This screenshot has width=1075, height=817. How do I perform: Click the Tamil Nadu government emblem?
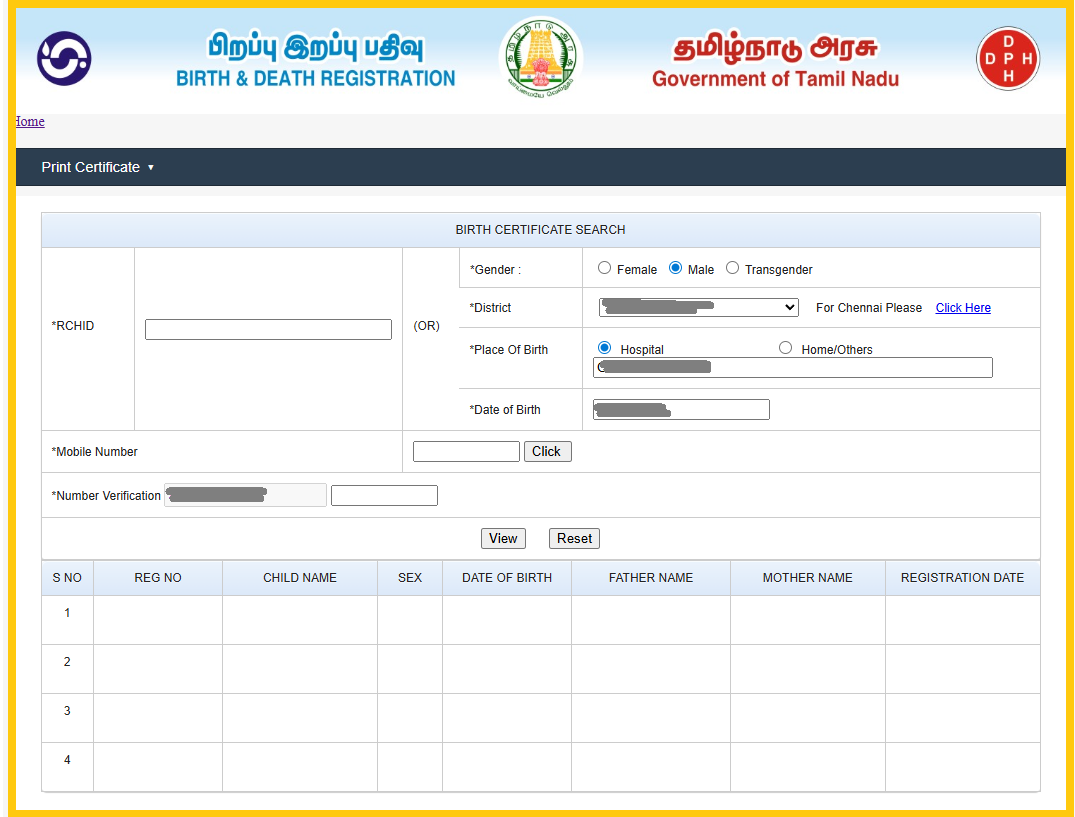(x=540, y=57)
